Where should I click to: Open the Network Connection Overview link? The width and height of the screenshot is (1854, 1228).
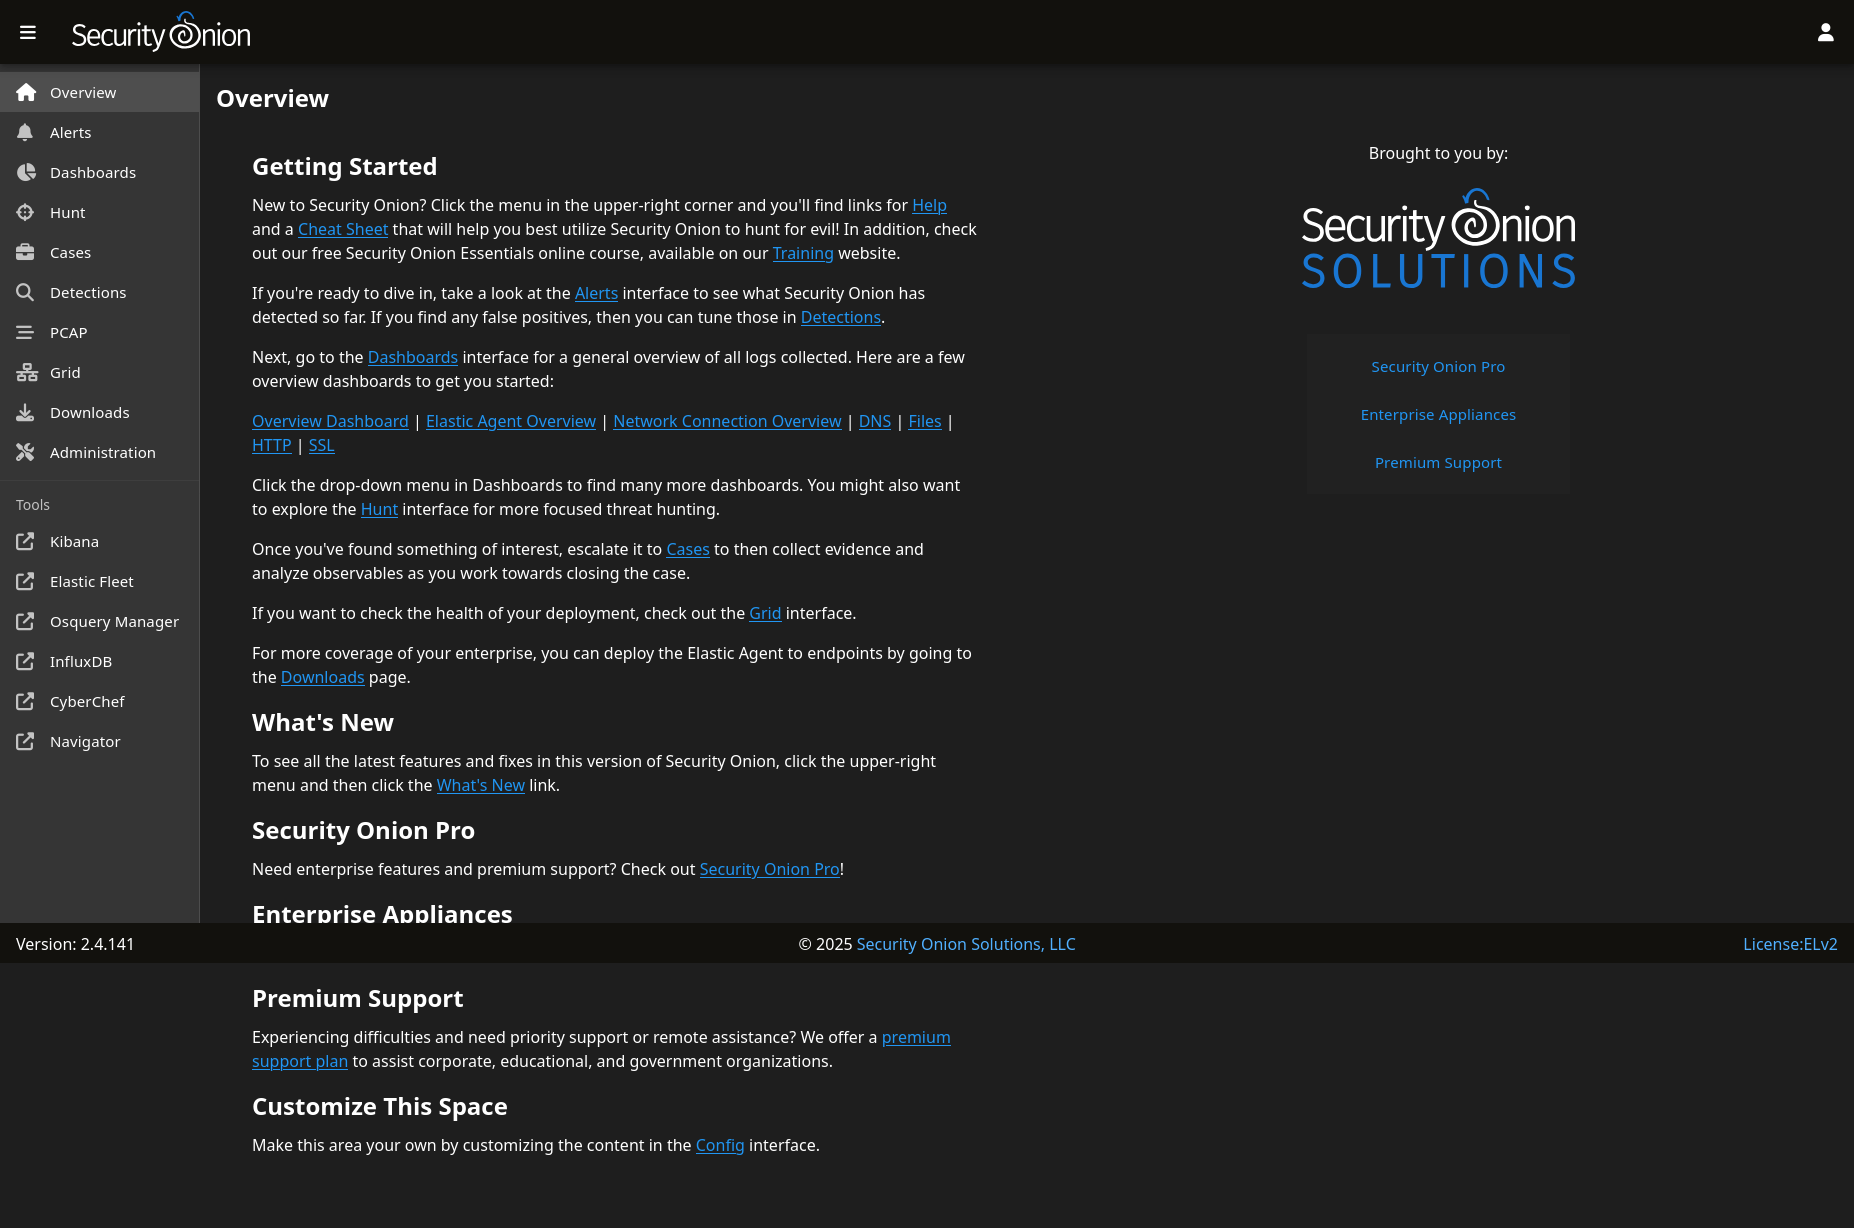[727, 421]
